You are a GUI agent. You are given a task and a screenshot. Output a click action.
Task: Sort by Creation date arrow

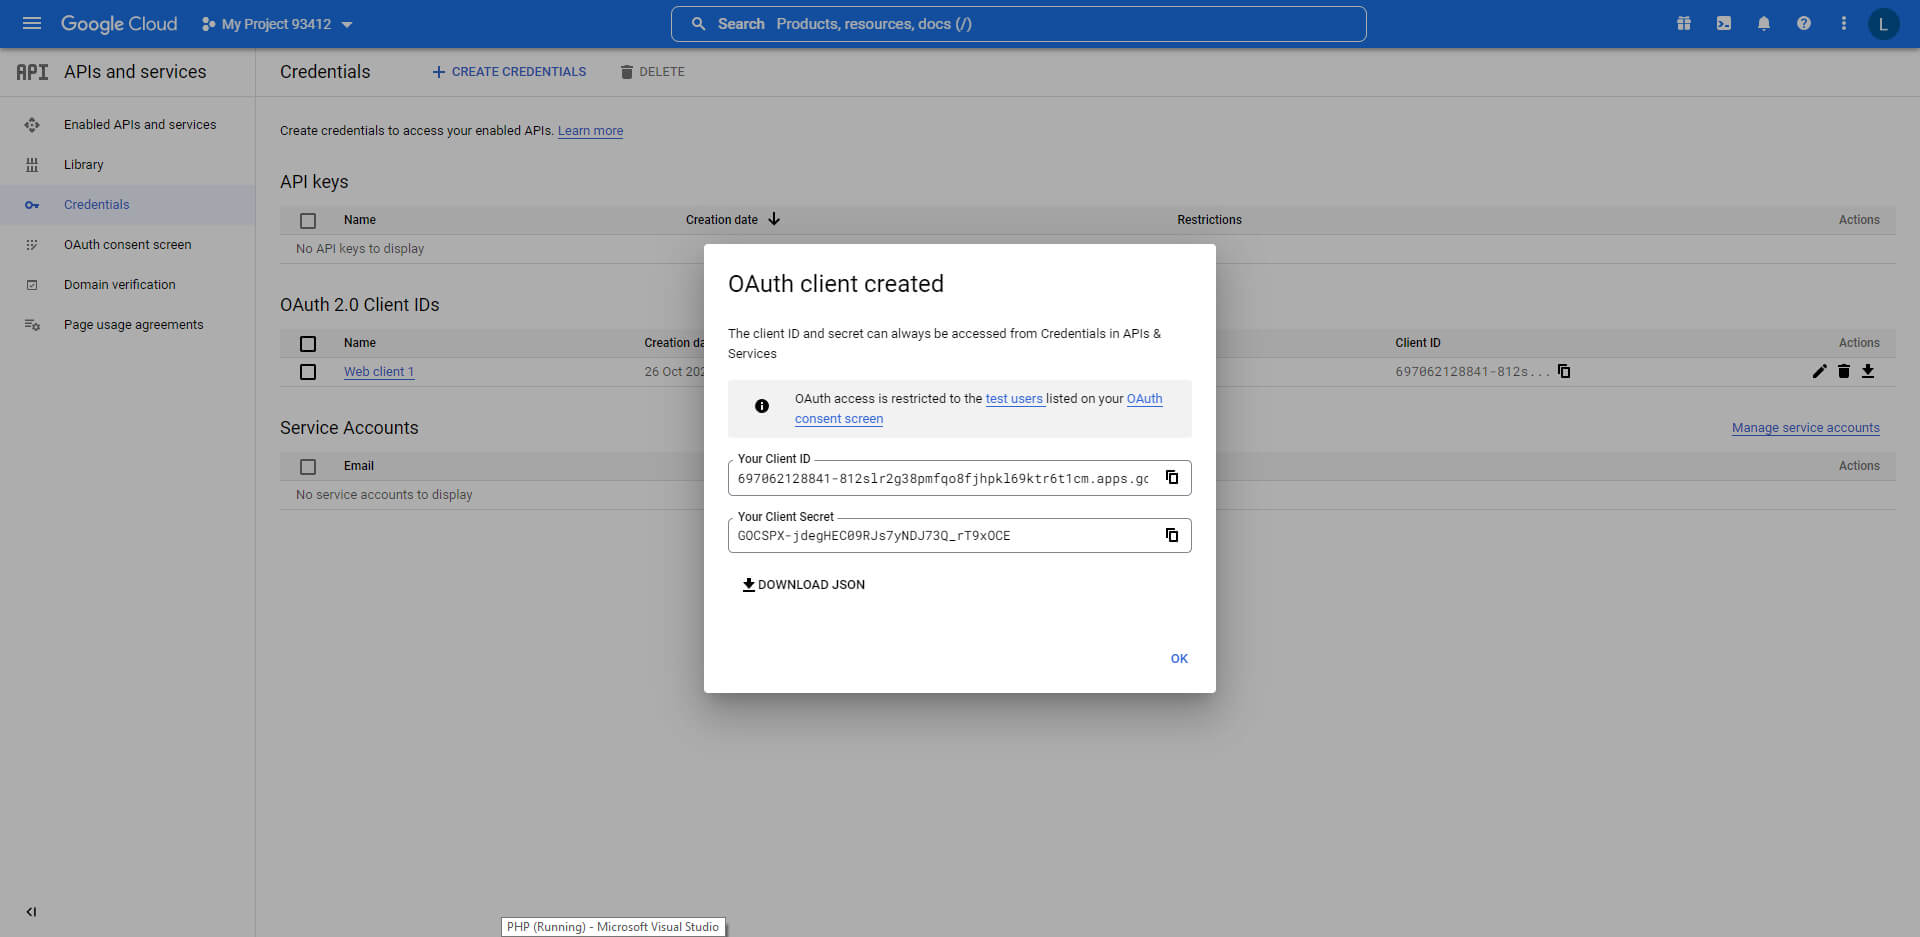tap(774, 219)
